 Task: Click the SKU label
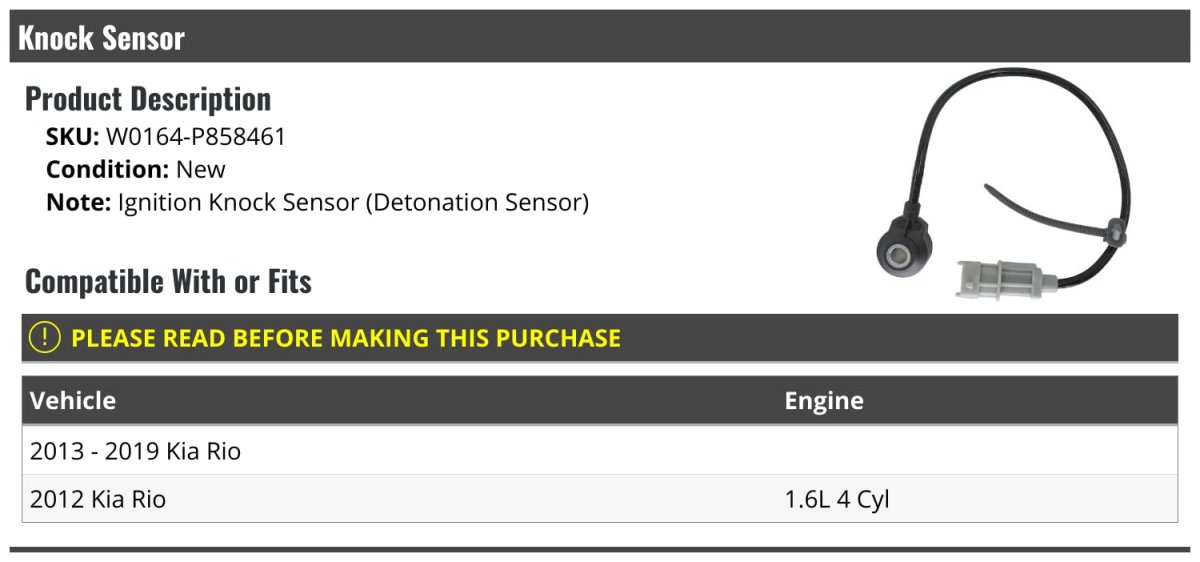(x=72, y=137)
